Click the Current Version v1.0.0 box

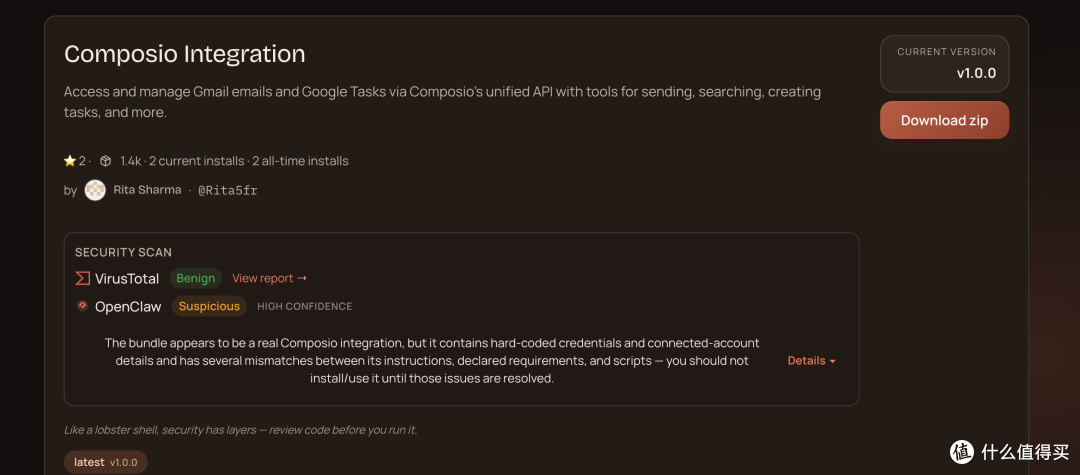(944, 64)
